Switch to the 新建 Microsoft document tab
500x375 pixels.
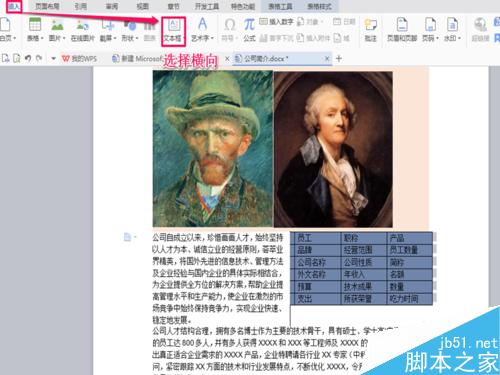137,59
